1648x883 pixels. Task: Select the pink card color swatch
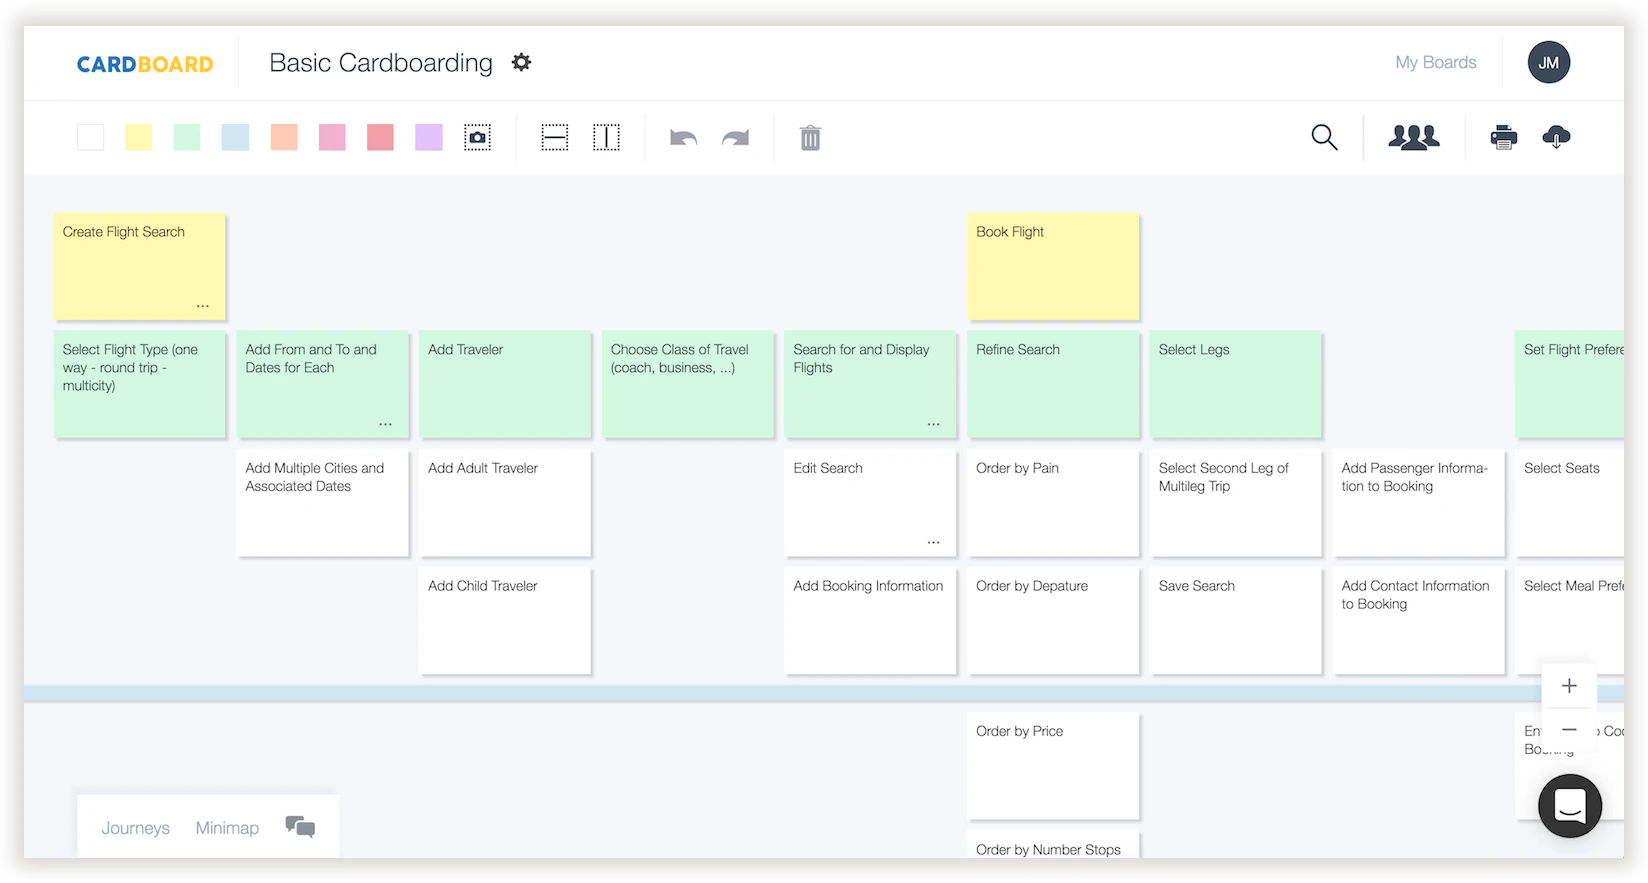pyautogui.click(x=332, y=137)
